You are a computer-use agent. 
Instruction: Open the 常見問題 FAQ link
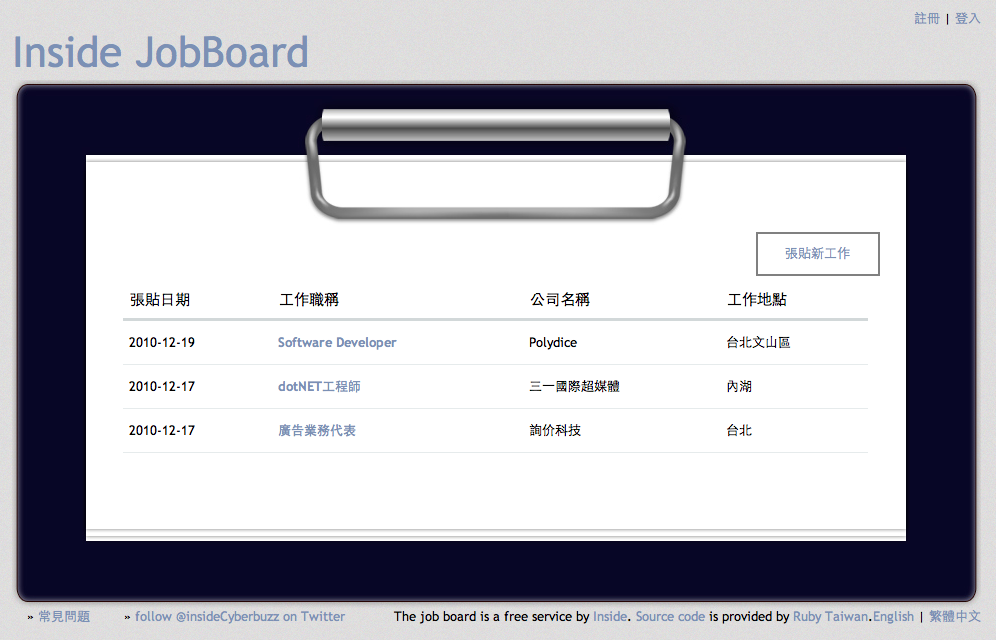(64, 617)
